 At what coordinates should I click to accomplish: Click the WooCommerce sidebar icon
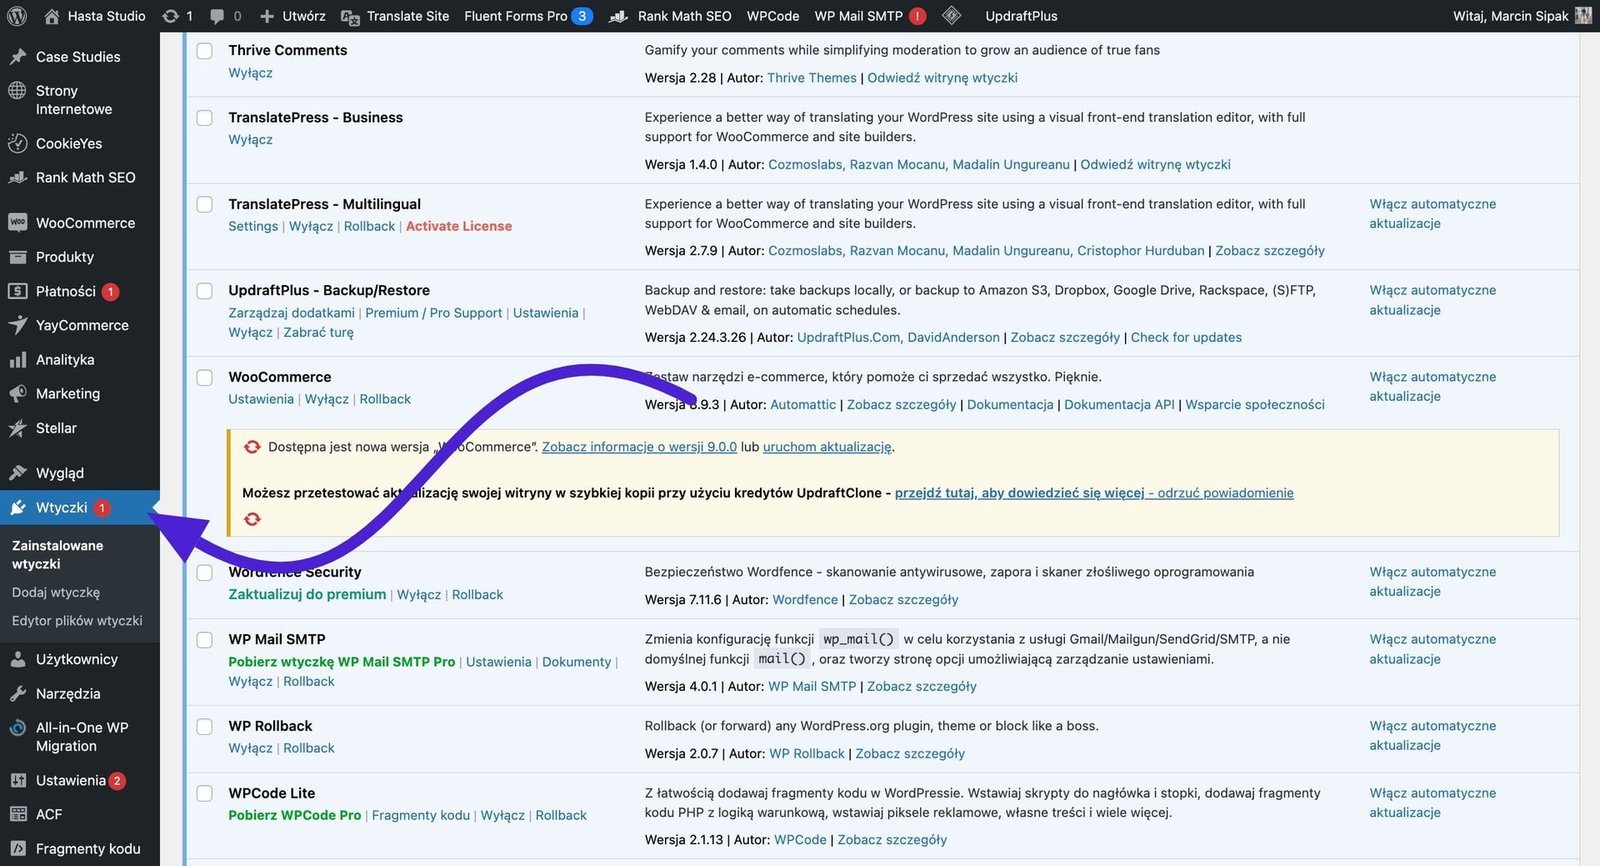[x=17, y=223]
